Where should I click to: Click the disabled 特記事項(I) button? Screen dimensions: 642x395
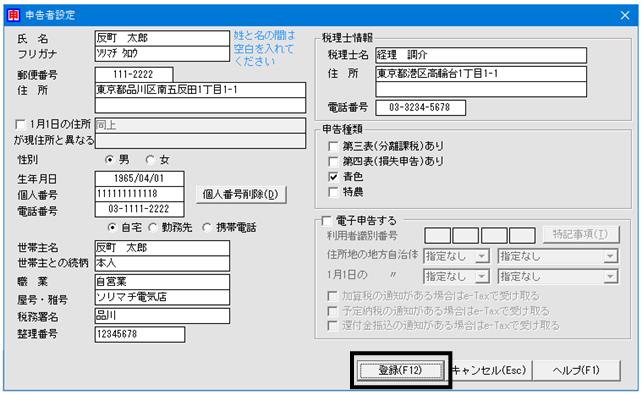click(581, 235)
